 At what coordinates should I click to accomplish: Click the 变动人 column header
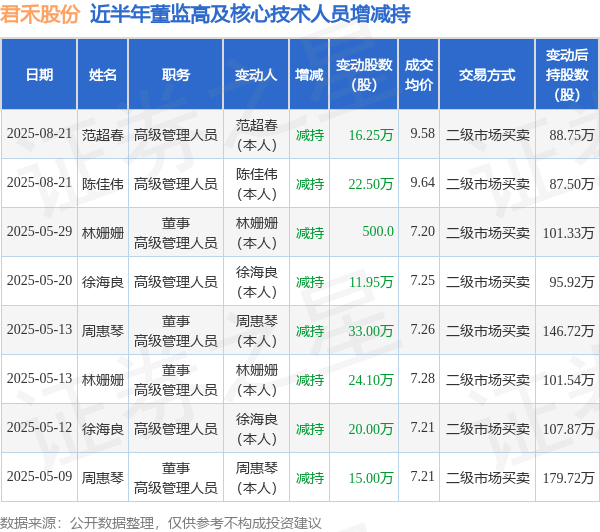(256, 75)
